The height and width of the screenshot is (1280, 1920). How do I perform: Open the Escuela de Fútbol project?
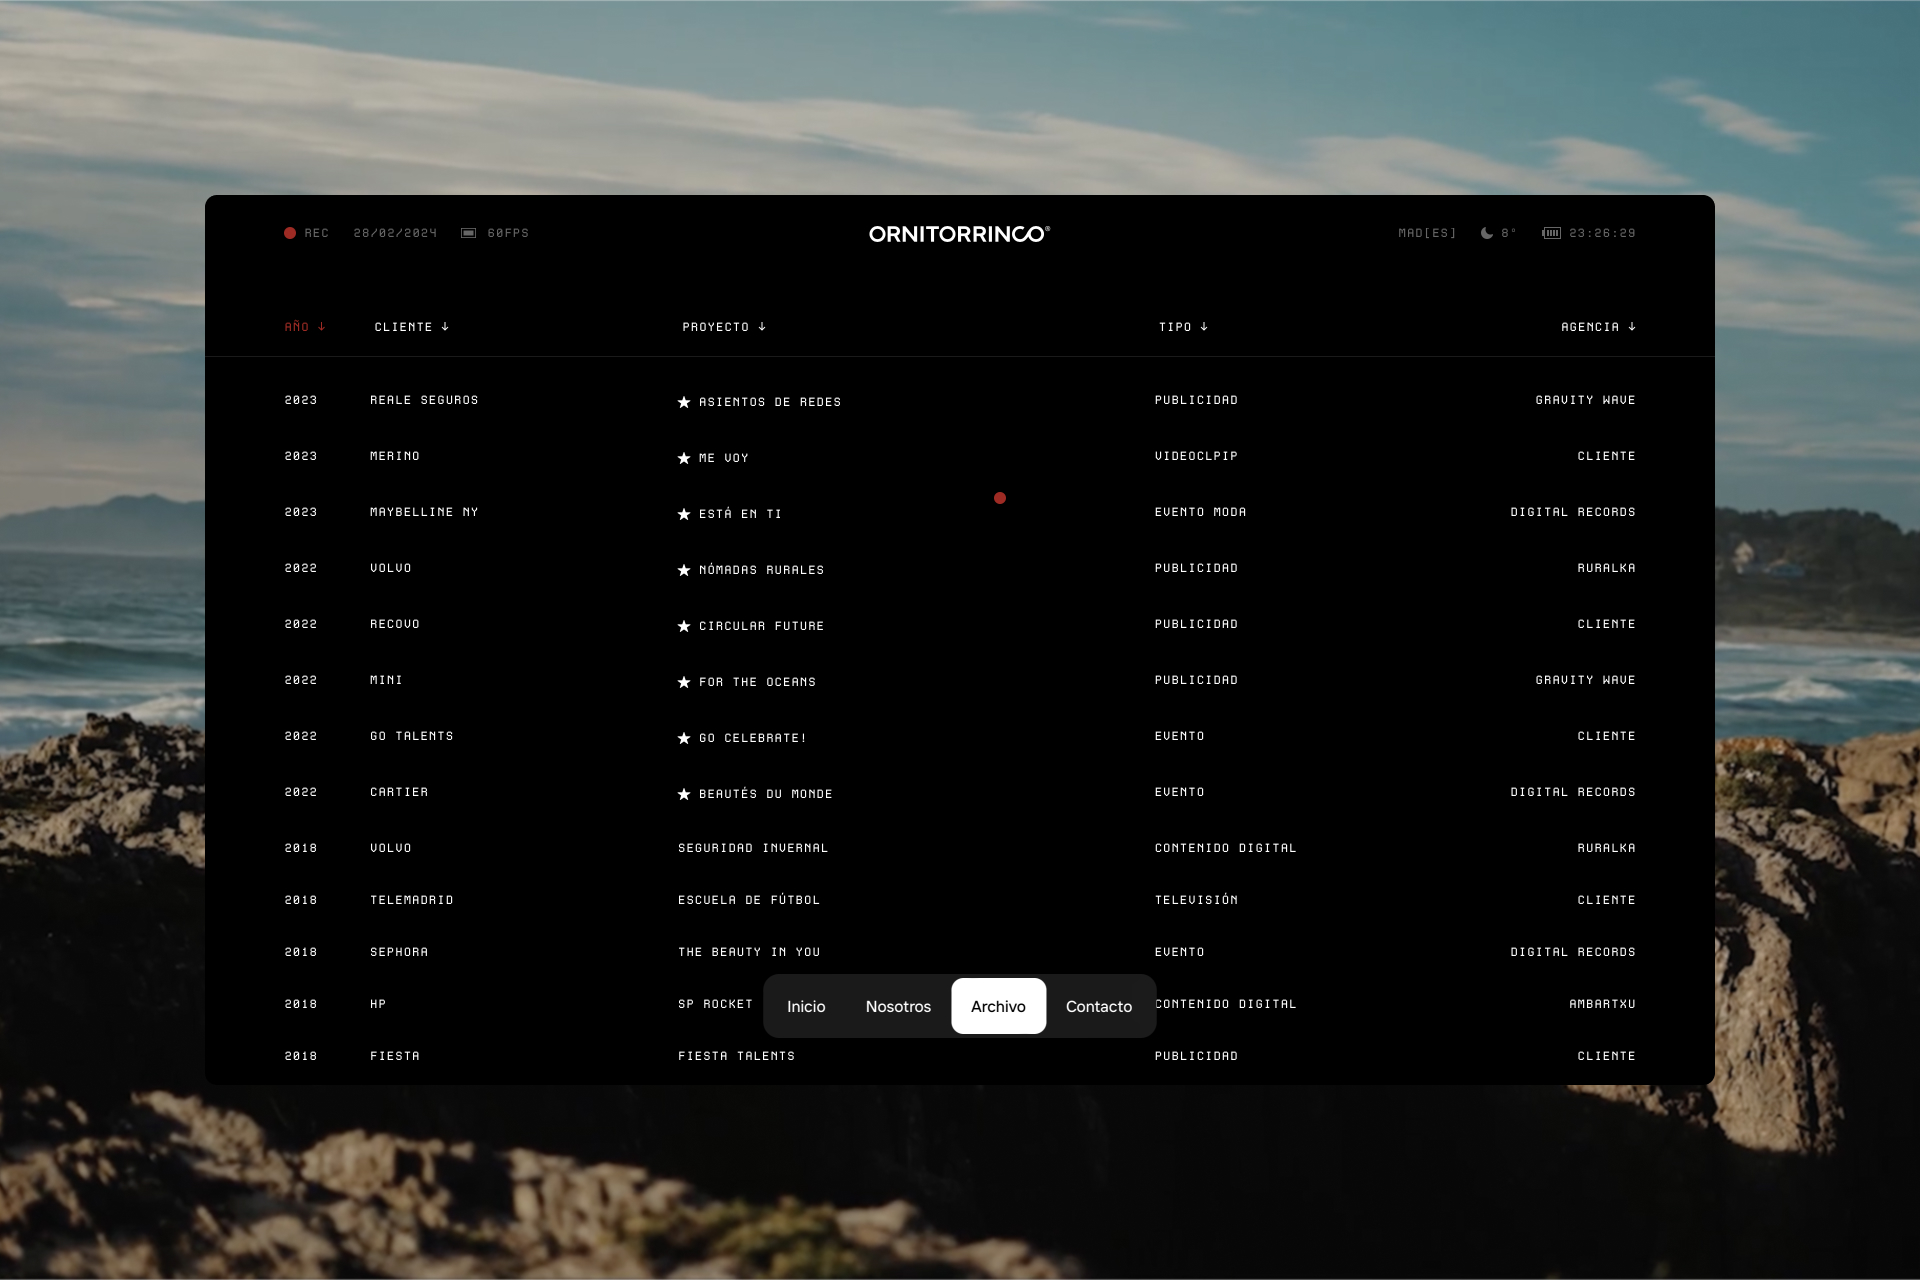(749, 900)
